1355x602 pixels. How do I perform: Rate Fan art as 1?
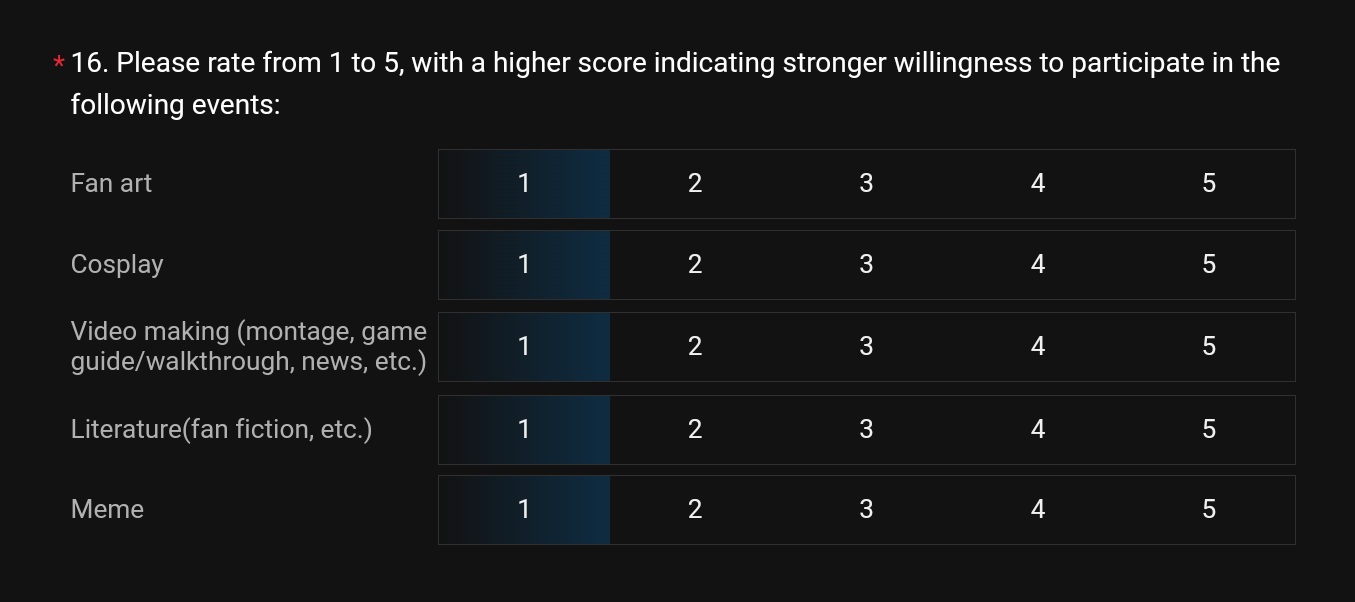pos(524,184)
